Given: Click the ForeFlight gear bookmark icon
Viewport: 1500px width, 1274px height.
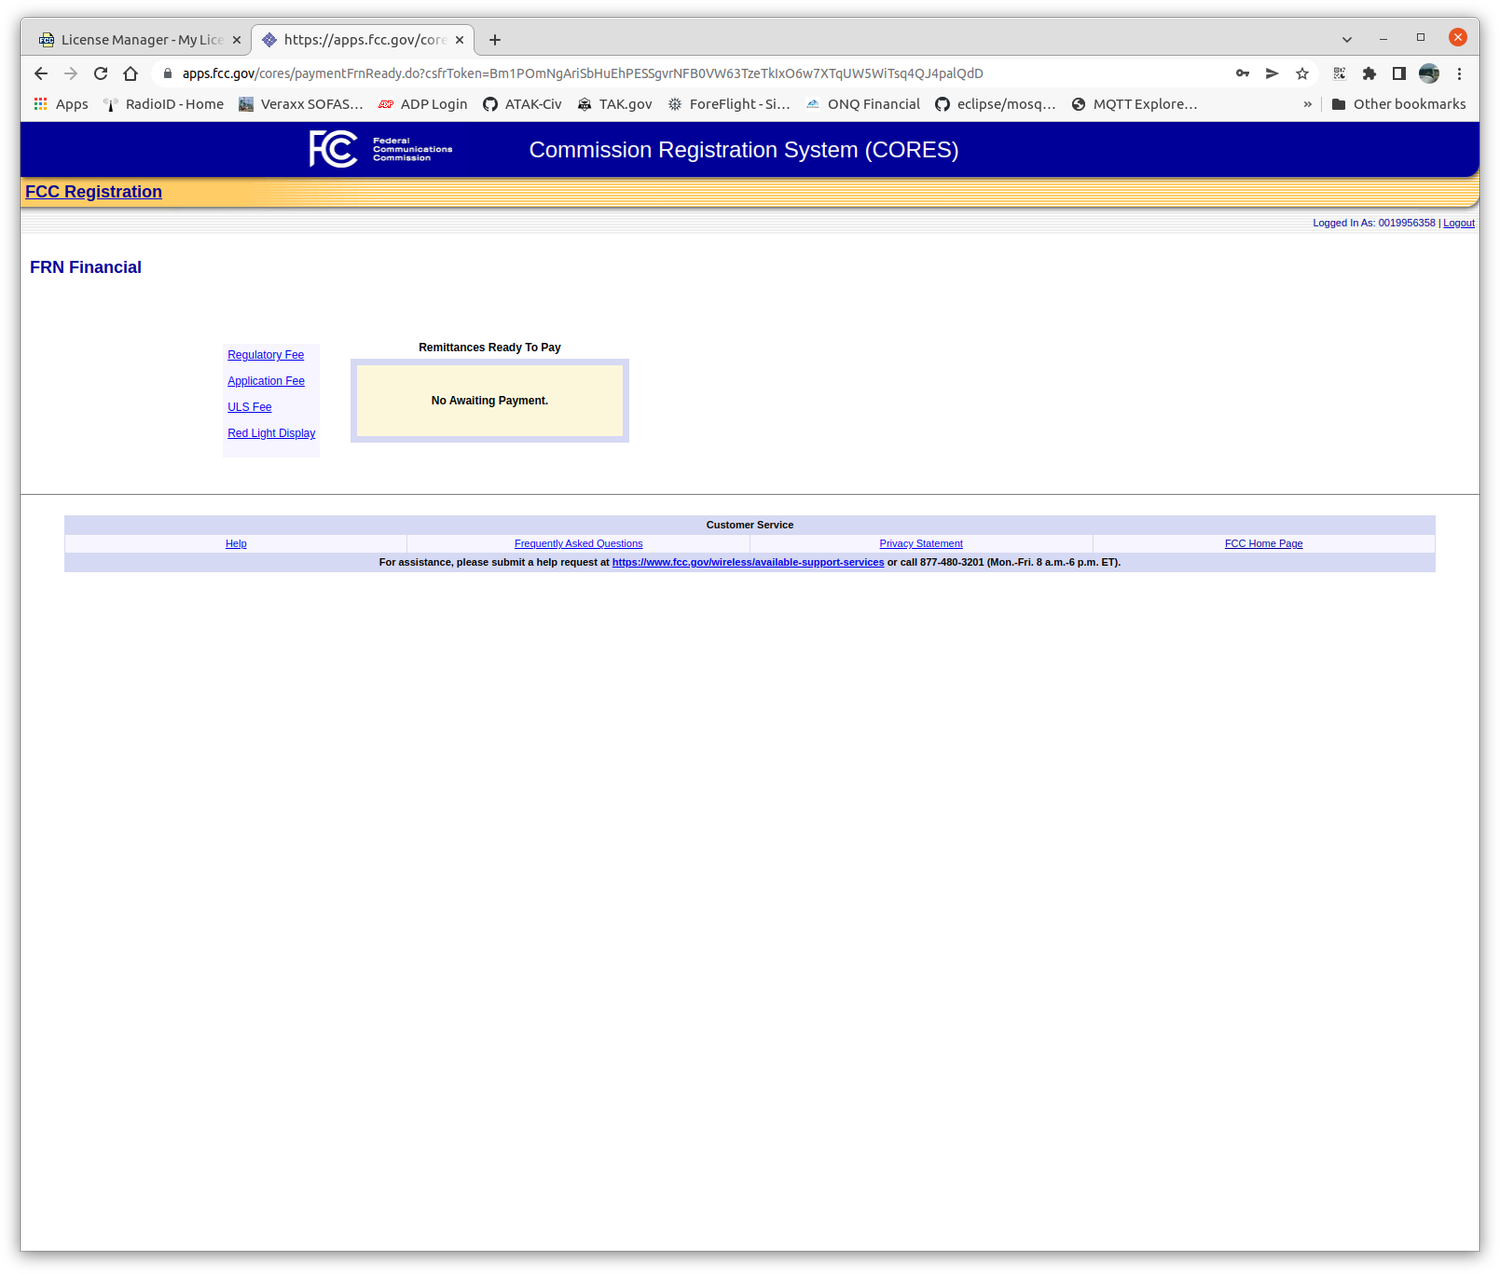Looking at the screenshot, I should tap(674, 103).
